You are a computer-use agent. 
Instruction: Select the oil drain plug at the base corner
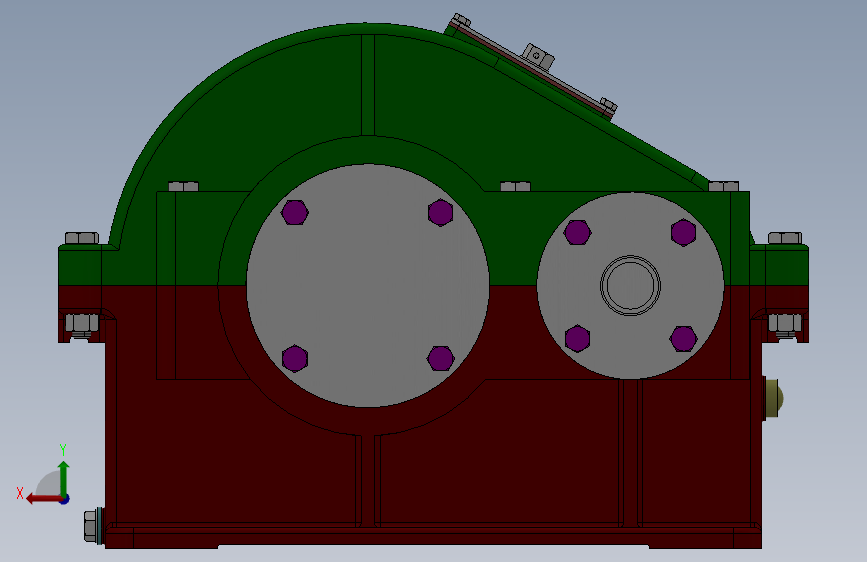coord(93,526)
